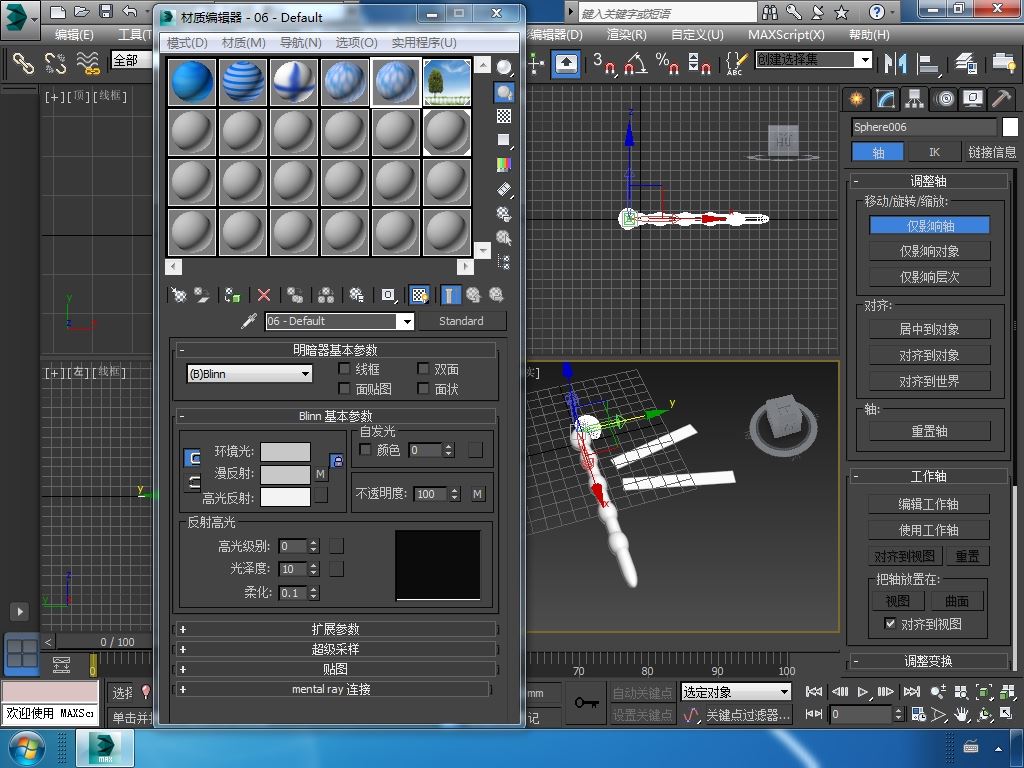The width and height of the screenshot is (1024, 768).
Task: Open the 06 - Default material name dropdown
Action: (x=339, y=321)
